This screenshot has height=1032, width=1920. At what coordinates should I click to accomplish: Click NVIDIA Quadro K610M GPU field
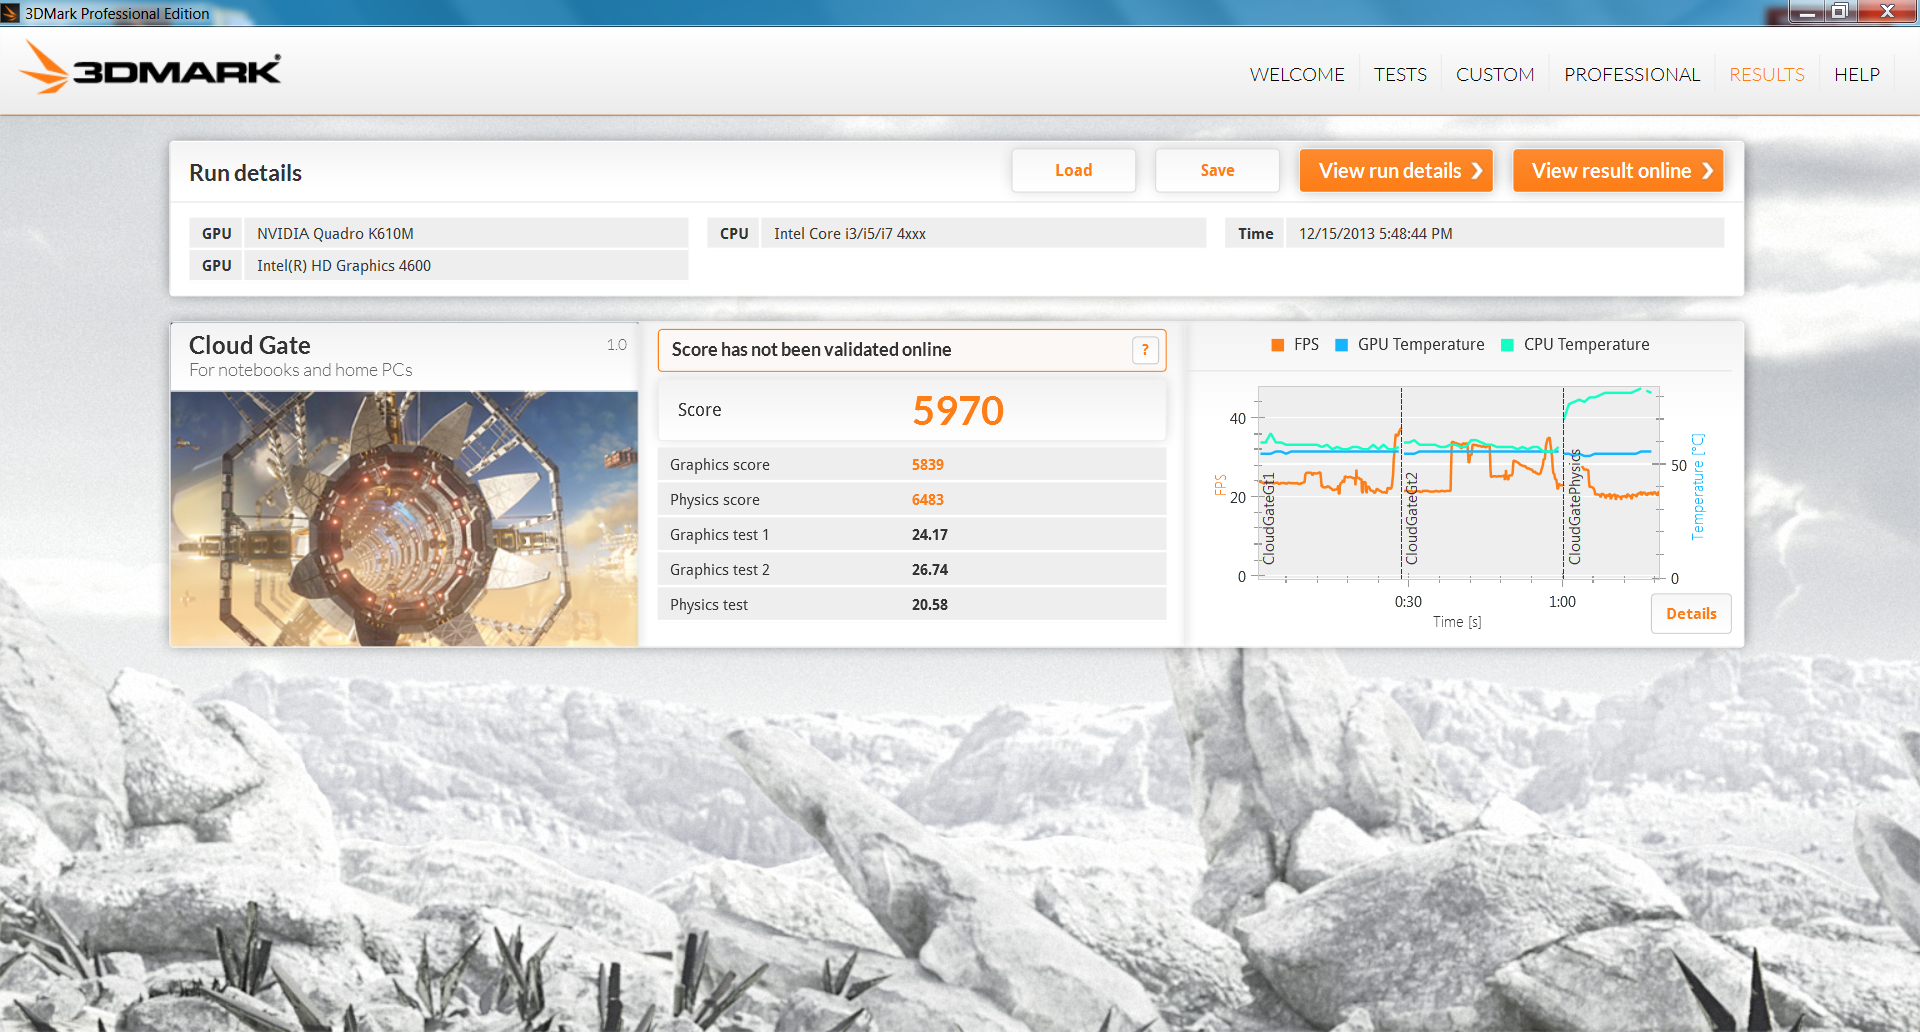(466, 234)
